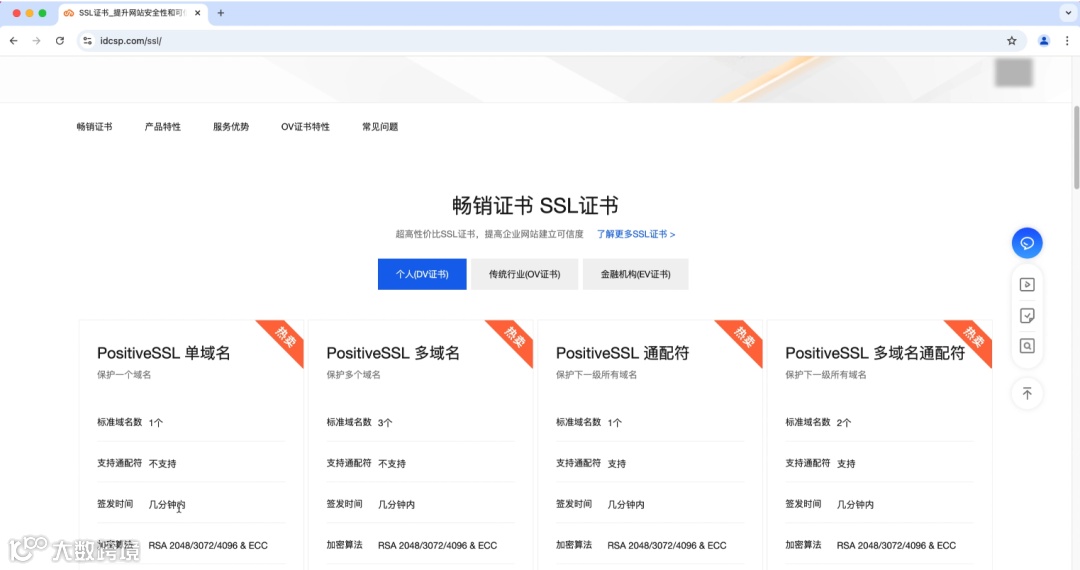The height and width of the screenshot is (570, 1080).
Task: Click the address bar URL idcsp.com/ssl/
Action: click(131, 41)
